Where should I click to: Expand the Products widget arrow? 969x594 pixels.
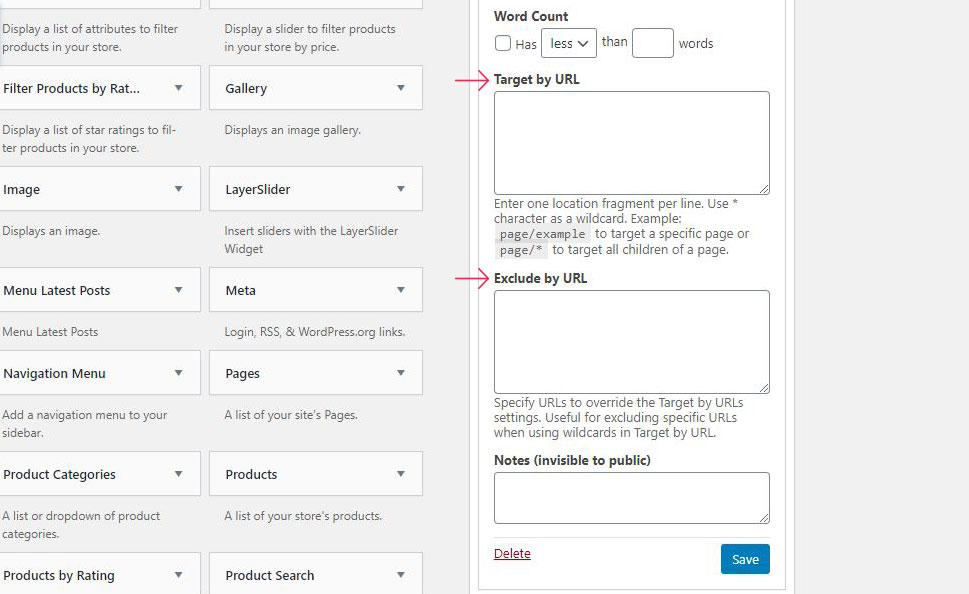click(x=401, y=474)
